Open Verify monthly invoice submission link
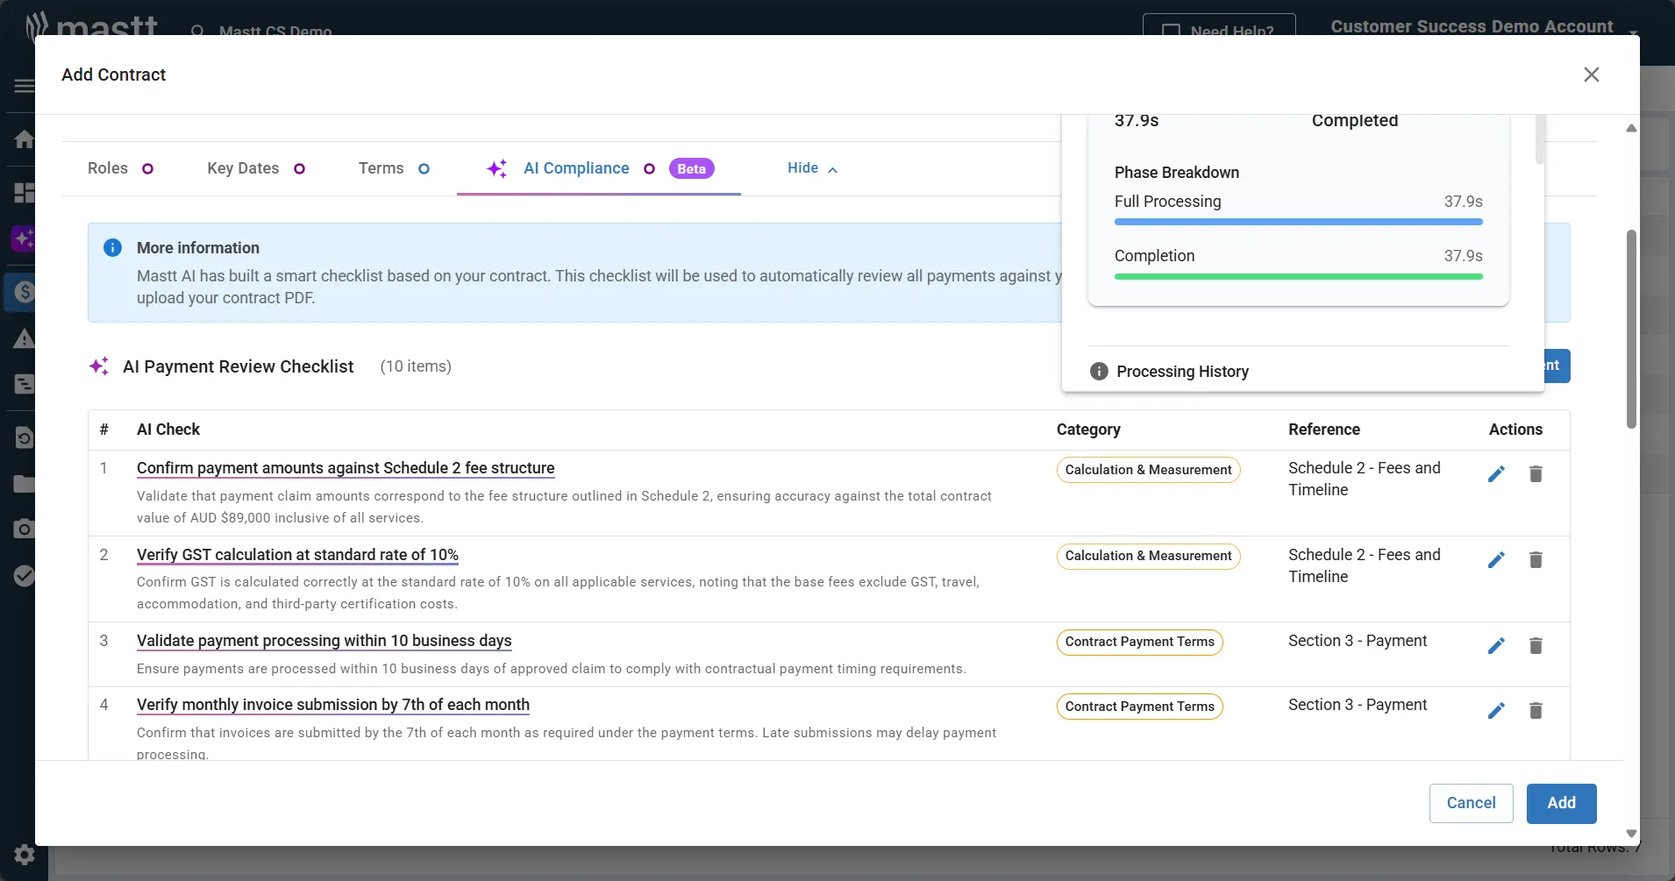Image resolution: width=1675 pixels, height=881 pixels. [333, 705]
